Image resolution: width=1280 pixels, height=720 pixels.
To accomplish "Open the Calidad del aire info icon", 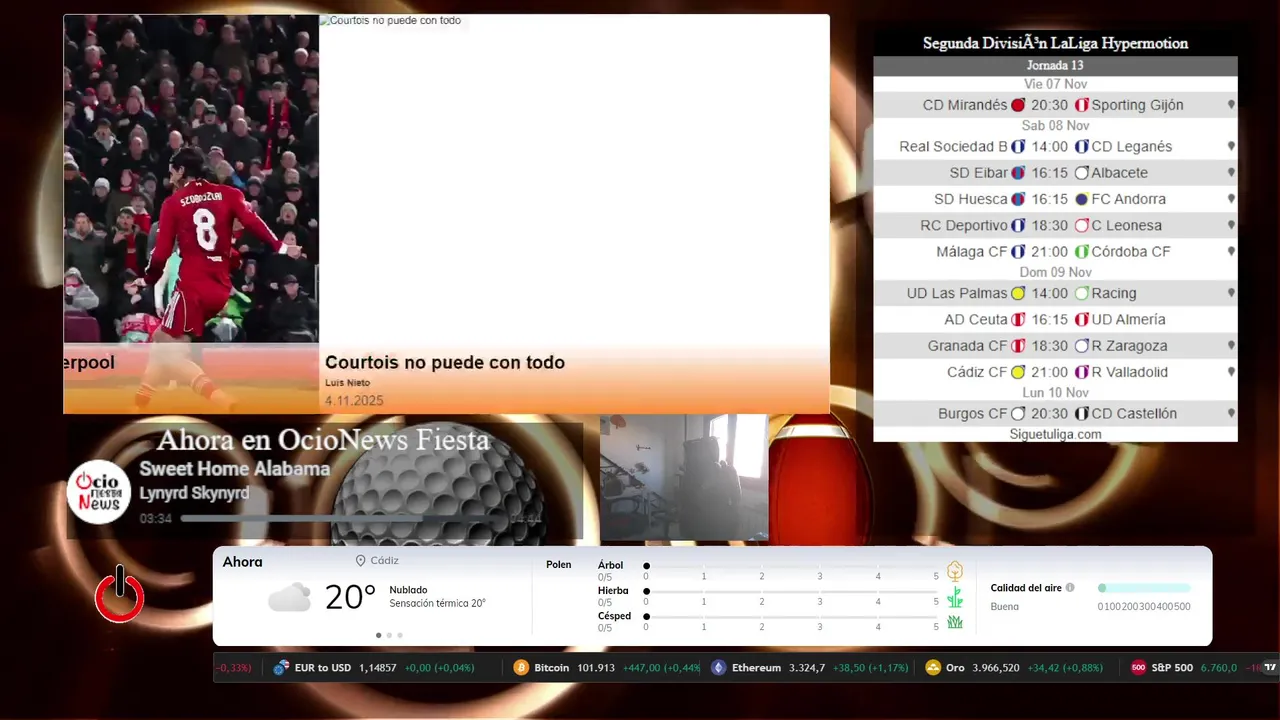I will tap(1070, 588).
